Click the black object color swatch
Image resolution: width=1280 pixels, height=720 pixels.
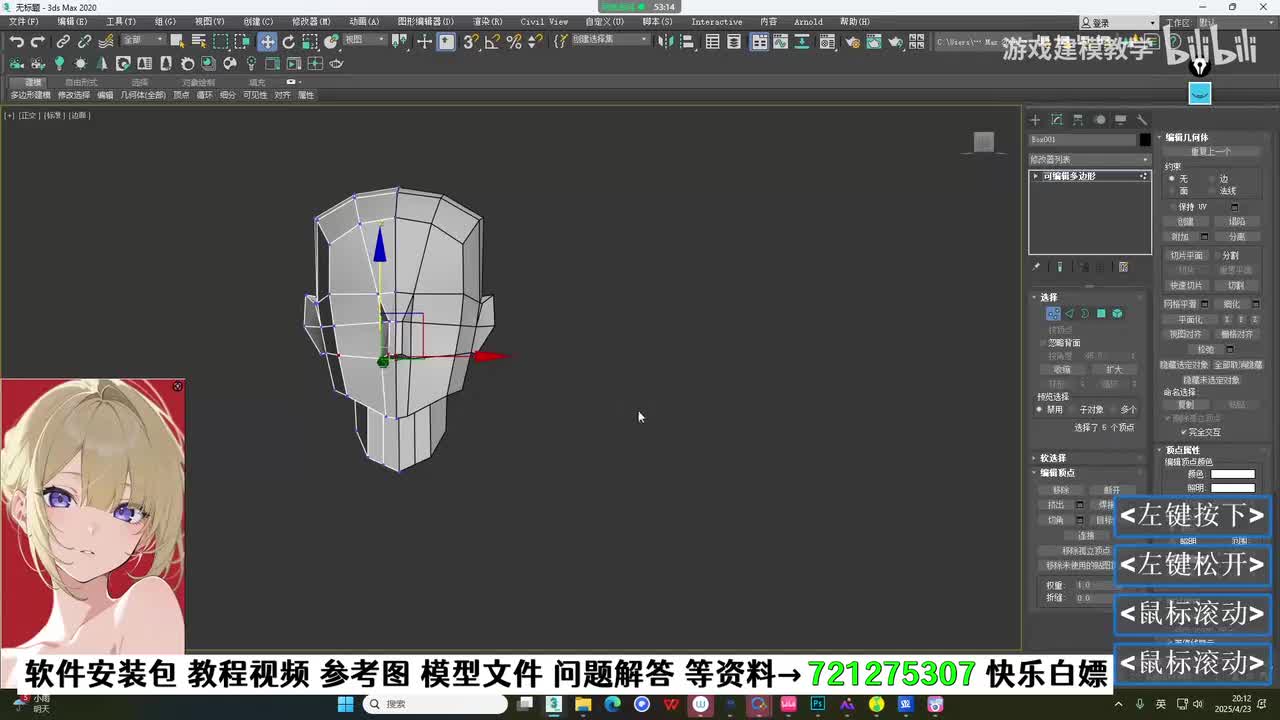pyautogui.click(x=1145, y=140)
